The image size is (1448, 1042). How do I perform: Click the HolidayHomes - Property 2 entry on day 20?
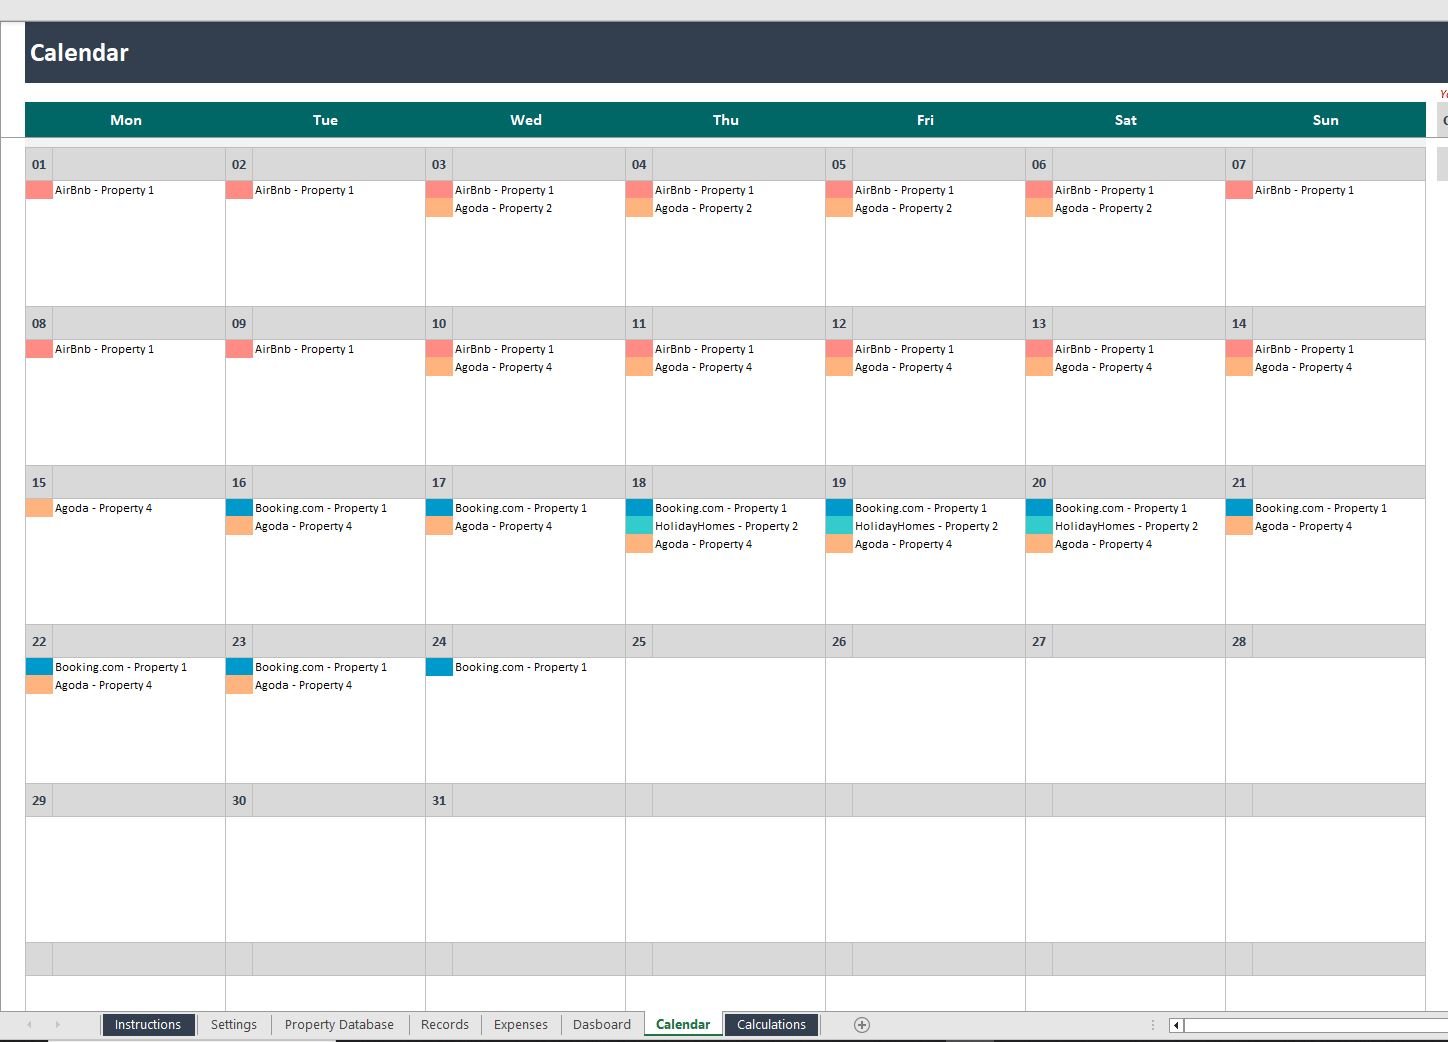point(1126,526)
